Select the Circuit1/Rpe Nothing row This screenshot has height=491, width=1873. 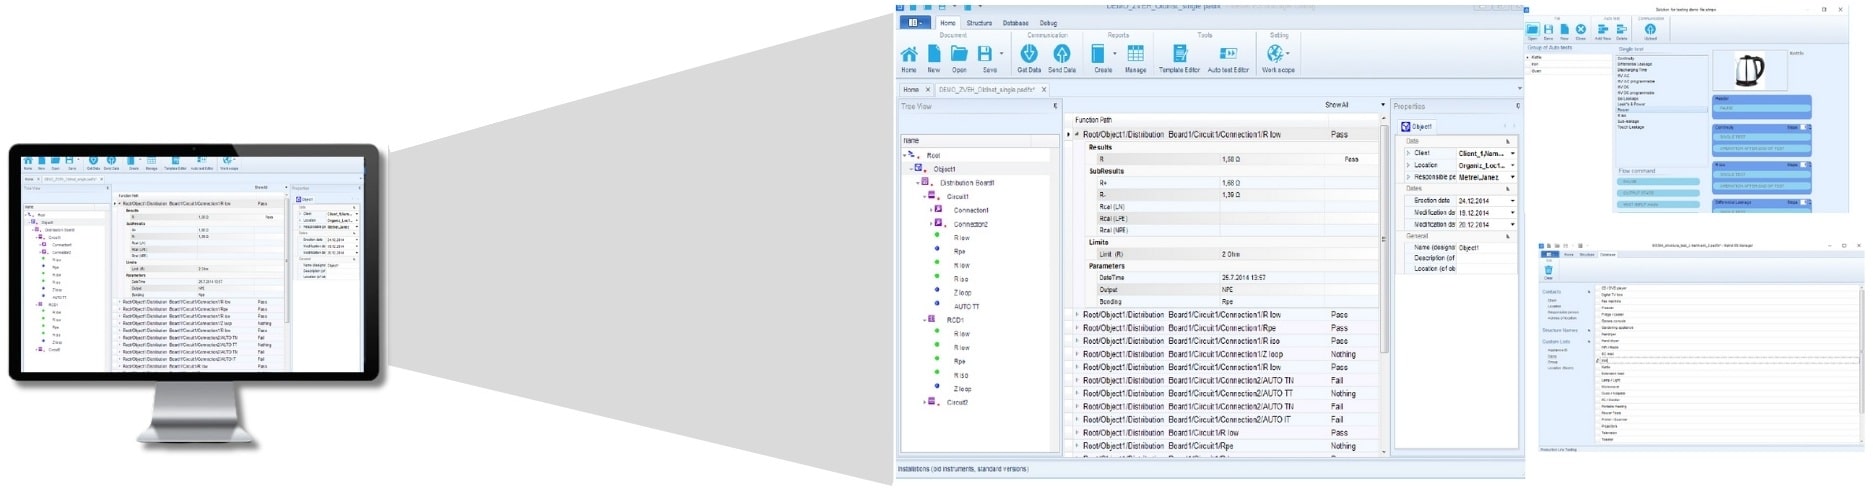(x=1223, y=446)
